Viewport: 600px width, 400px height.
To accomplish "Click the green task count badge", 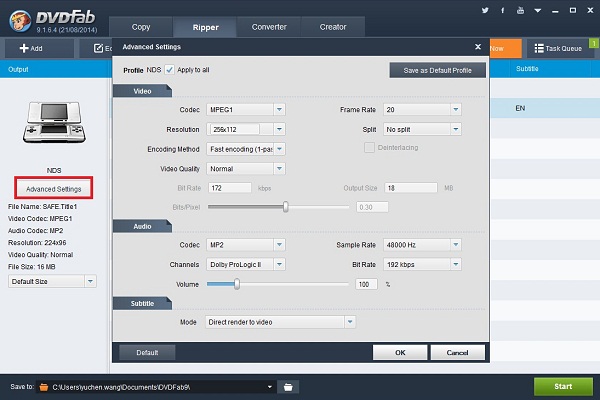I will coord(594,43).
